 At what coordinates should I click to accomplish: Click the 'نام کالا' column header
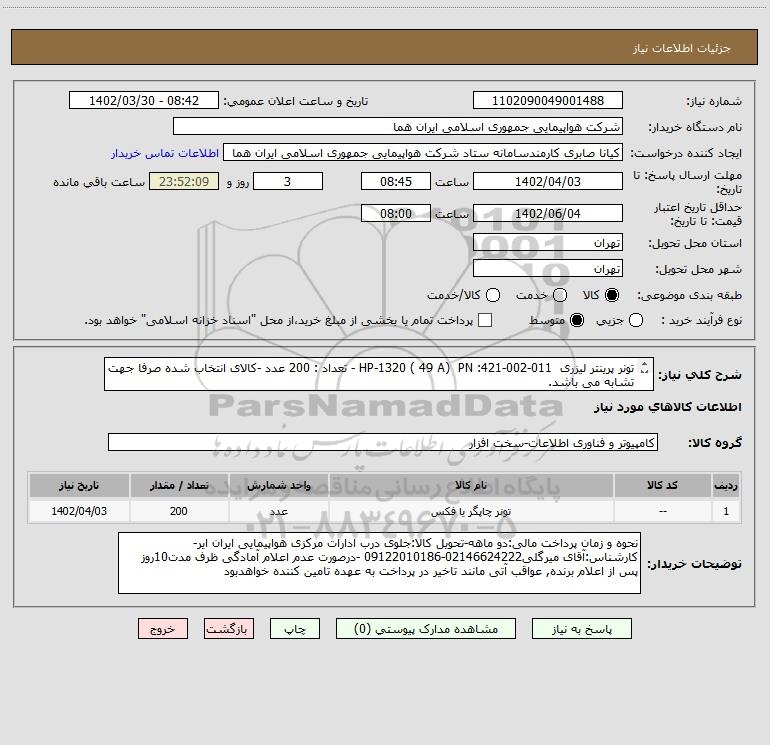point(481,486)
